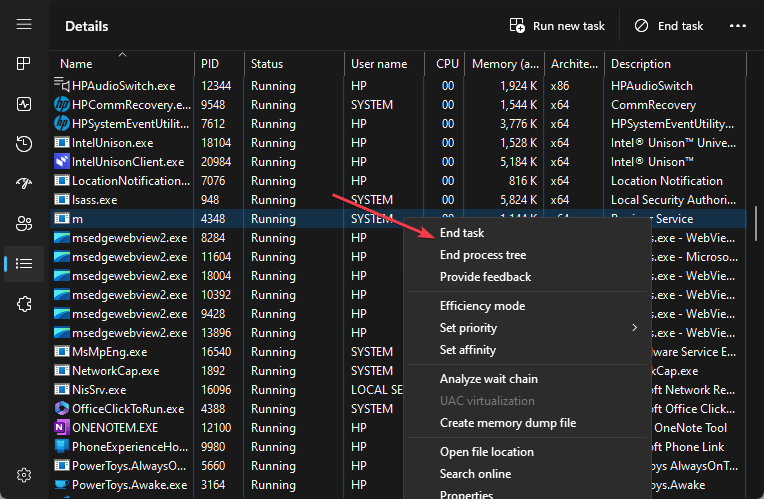Image resolution: width=764 pixels, height=499 pixels.
Task: Sort by PID column header
Action: (x=219, y=64)
